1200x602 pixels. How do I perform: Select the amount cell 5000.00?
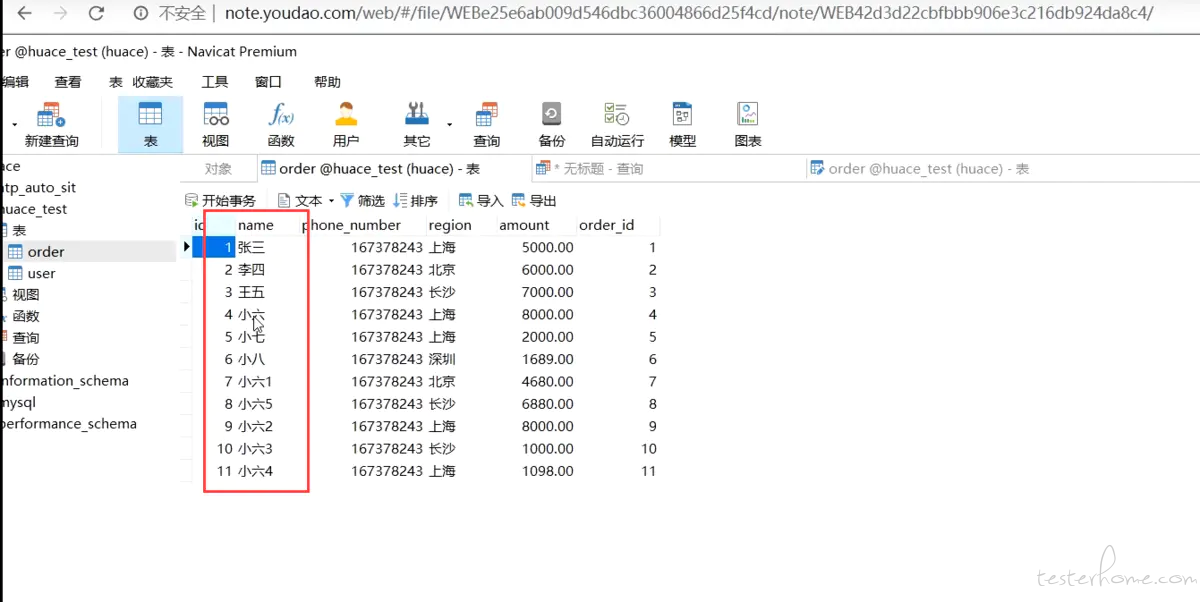547,247
